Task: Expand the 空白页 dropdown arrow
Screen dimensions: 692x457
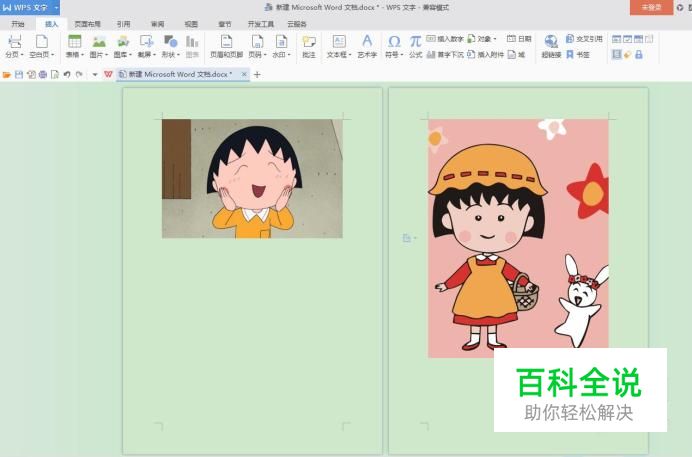Action: click(53, 55)
